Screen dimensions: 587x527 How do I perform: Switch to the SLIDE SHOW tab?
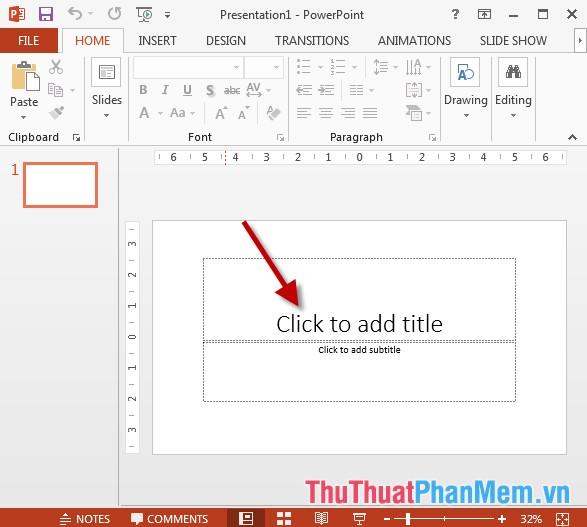(513, 40)
